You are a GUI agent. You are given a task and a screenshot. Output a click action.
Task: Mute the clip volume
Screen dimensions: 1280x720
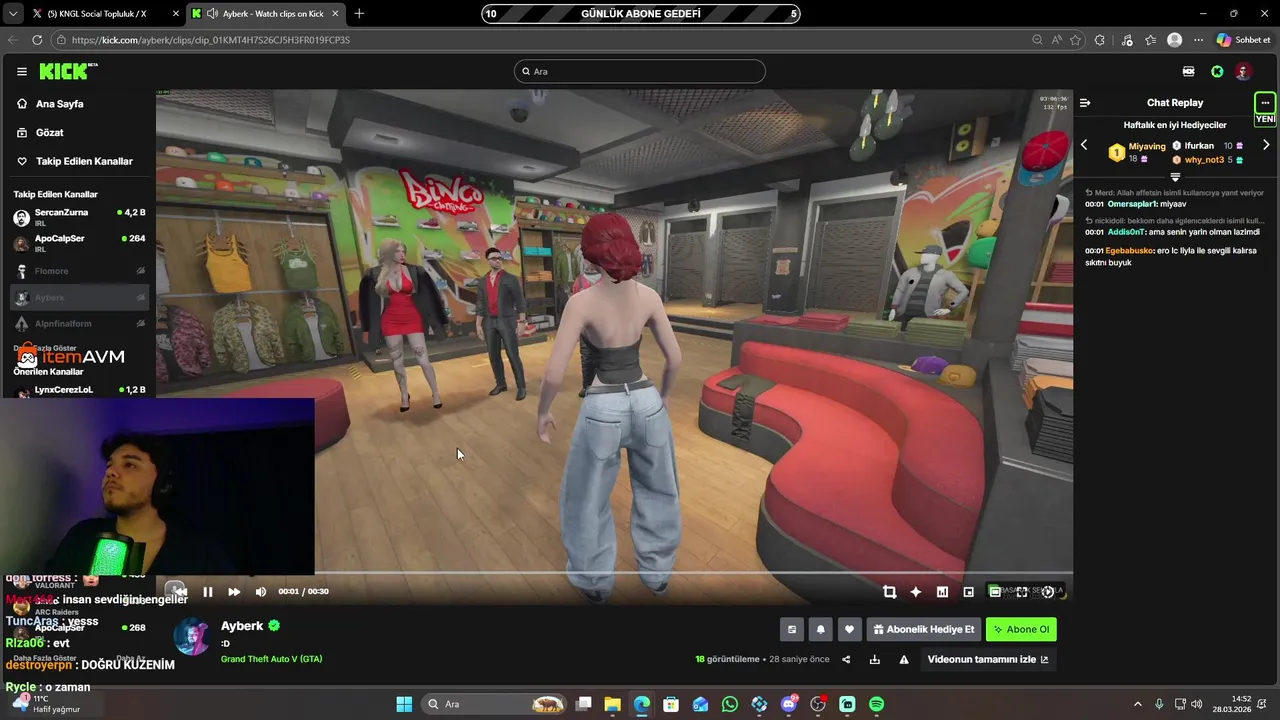point(261,592)
